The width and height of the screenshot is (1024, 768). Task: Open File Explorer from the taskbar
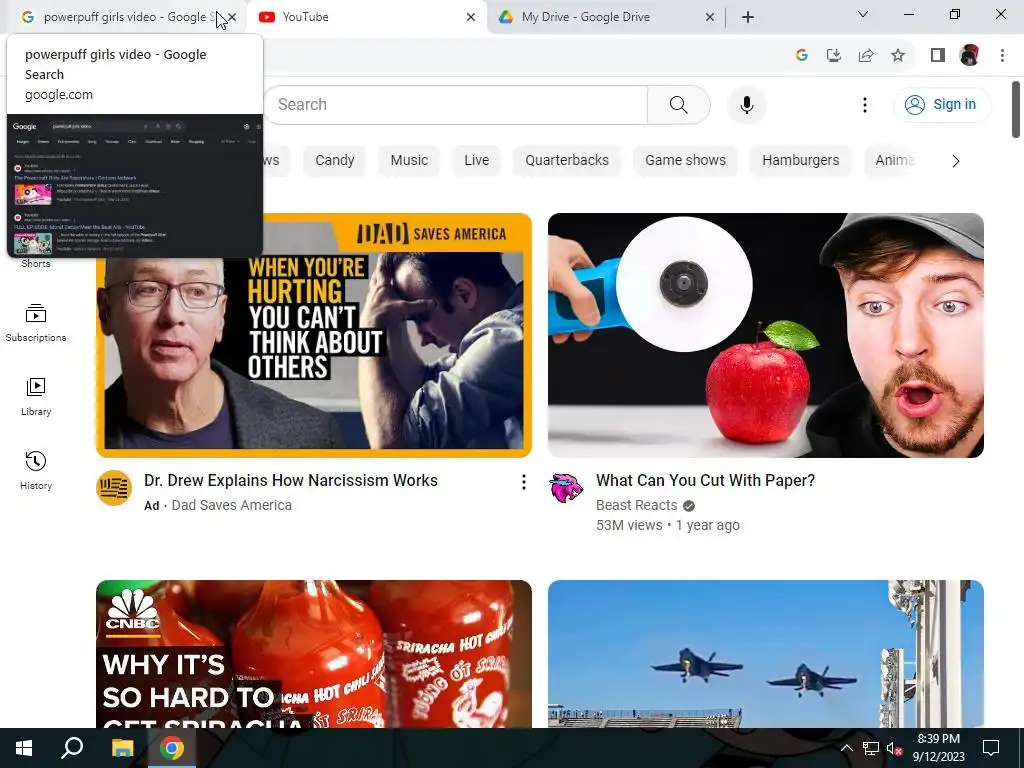tap(122, 748)
